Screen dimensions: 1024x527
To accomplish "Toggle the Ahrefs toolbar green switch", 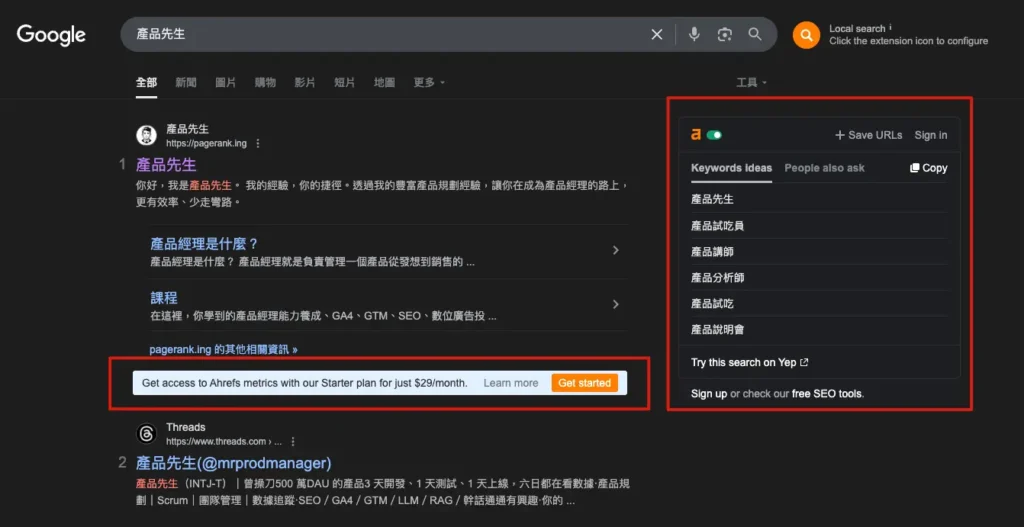I will point(714,135).
